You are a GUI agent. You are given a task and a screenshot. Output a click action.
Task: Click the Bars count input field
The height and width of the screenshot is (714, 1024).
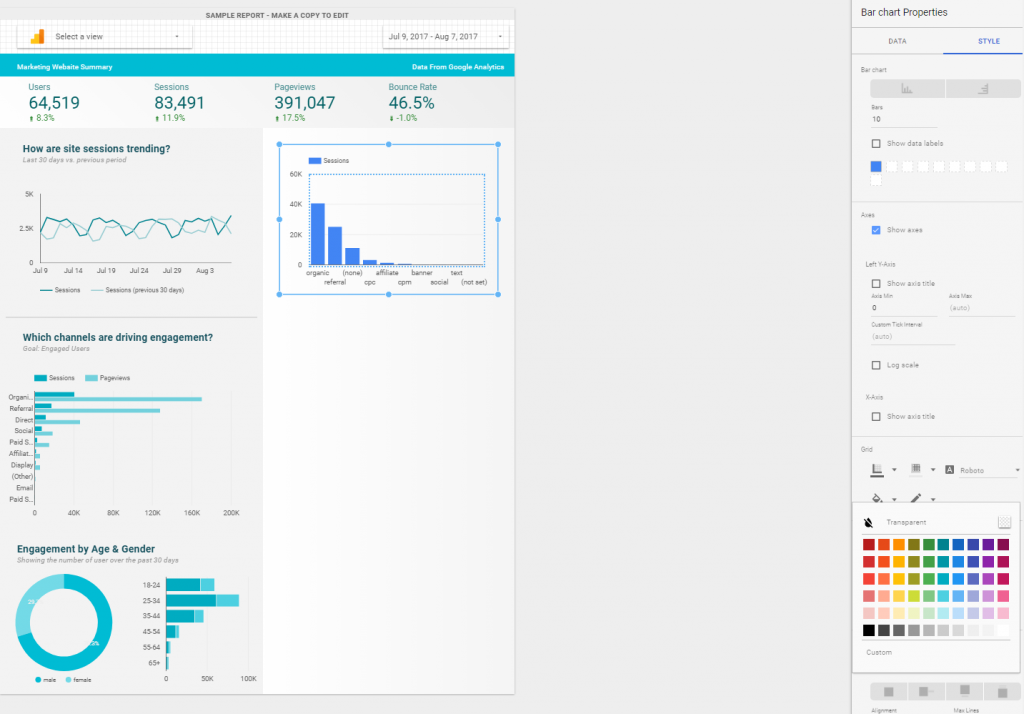903,119
